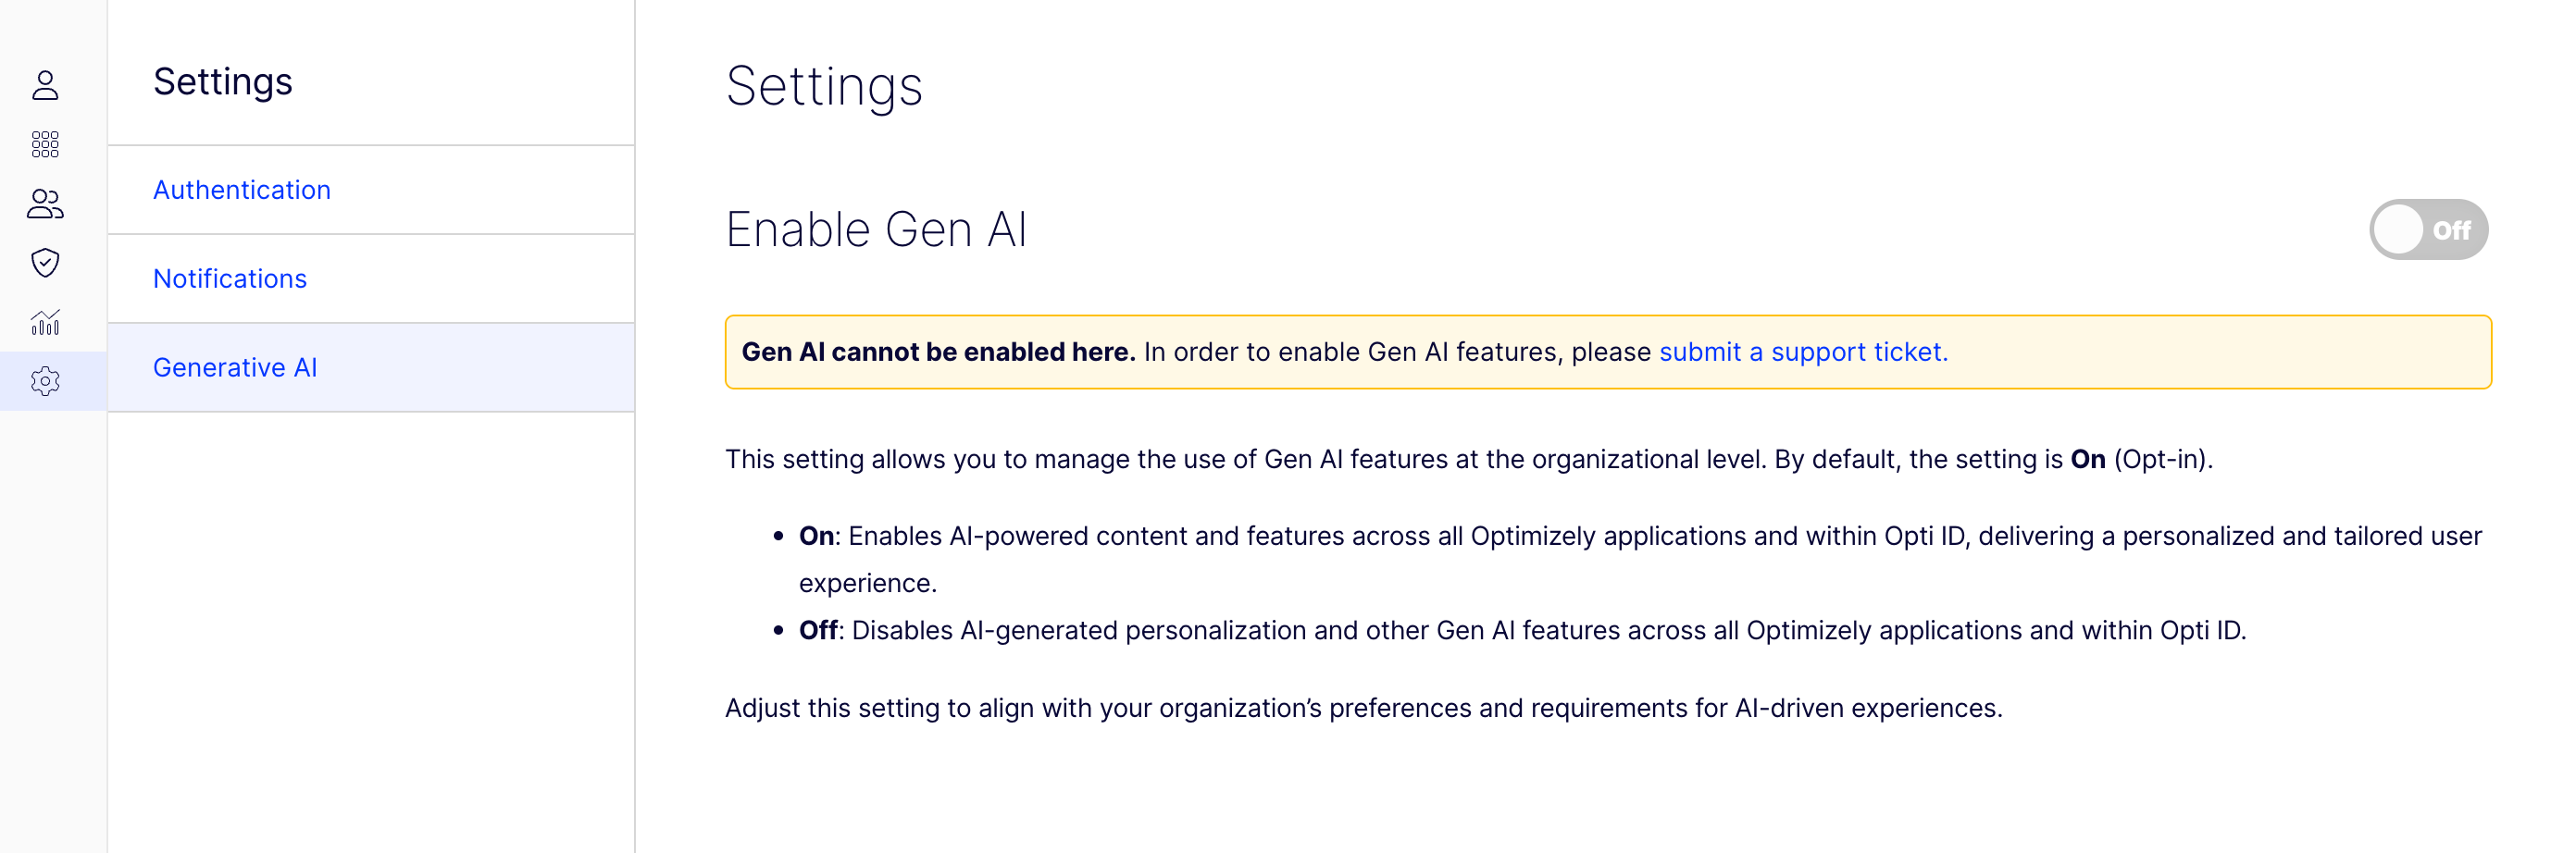2576x853 pixels.
Task: Open the shield checkmark roles icon
Action: click(x=45, y=263)
